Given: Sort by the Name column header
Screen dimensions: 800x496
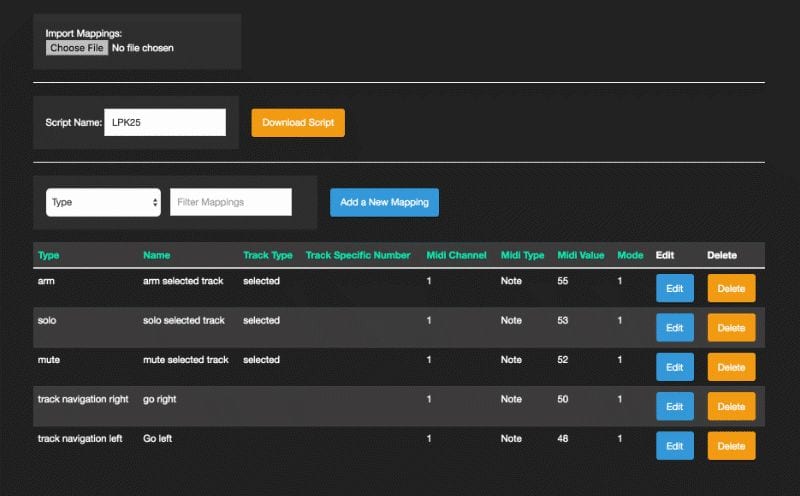Looking at the screenshot, I should pyautogui.click(x=156, y=255).
